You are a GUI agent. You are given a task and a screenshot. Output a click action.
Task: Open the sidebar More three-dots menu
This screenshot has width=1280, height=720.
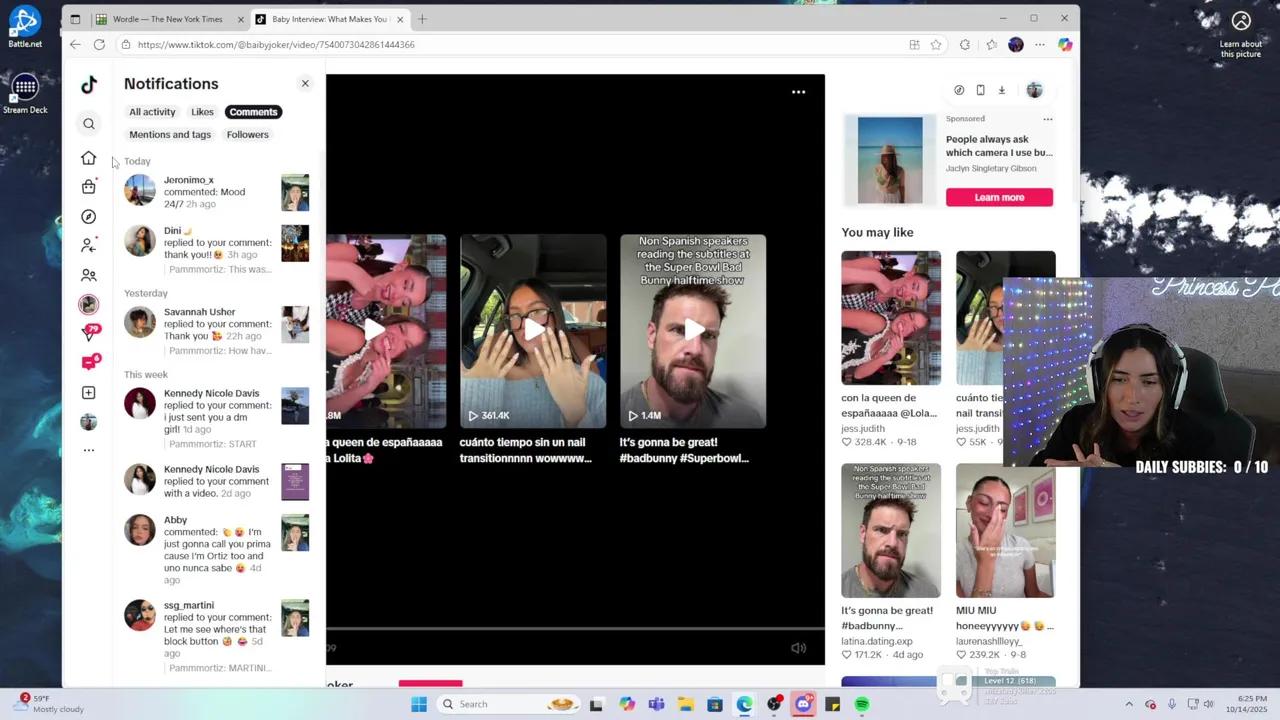pyautogui.click(x=89, y=451)
